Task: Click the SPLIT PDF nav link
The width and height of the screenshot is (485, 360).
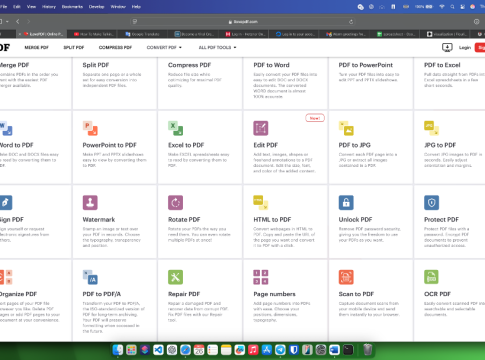Action: point(74,48)
